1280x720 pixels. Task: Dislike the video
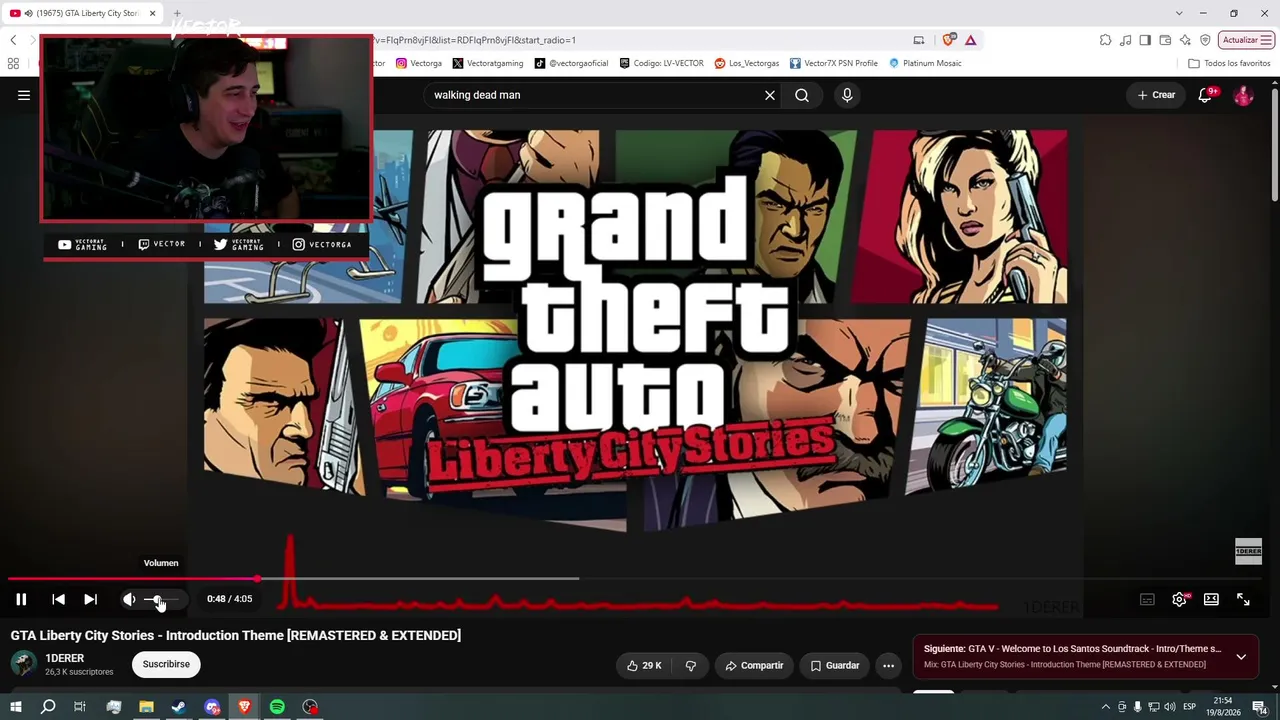(x=690, y=665)
